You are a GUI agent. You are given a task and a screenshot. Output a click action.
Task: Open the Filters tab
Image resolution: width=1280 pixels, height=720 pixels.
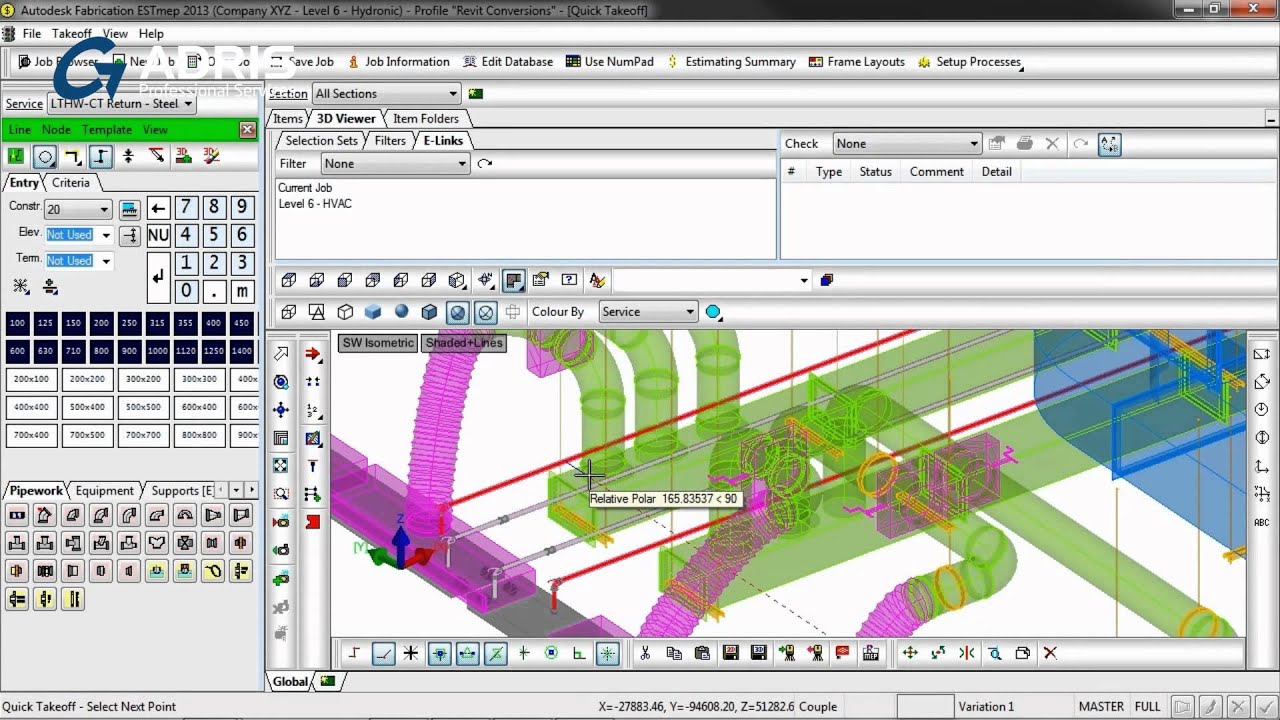point(390,140)
